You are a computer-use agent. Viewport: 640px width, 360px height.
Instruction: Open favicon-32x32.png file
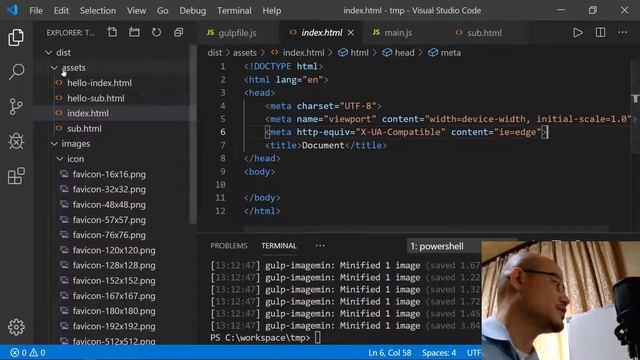point(109,189)
